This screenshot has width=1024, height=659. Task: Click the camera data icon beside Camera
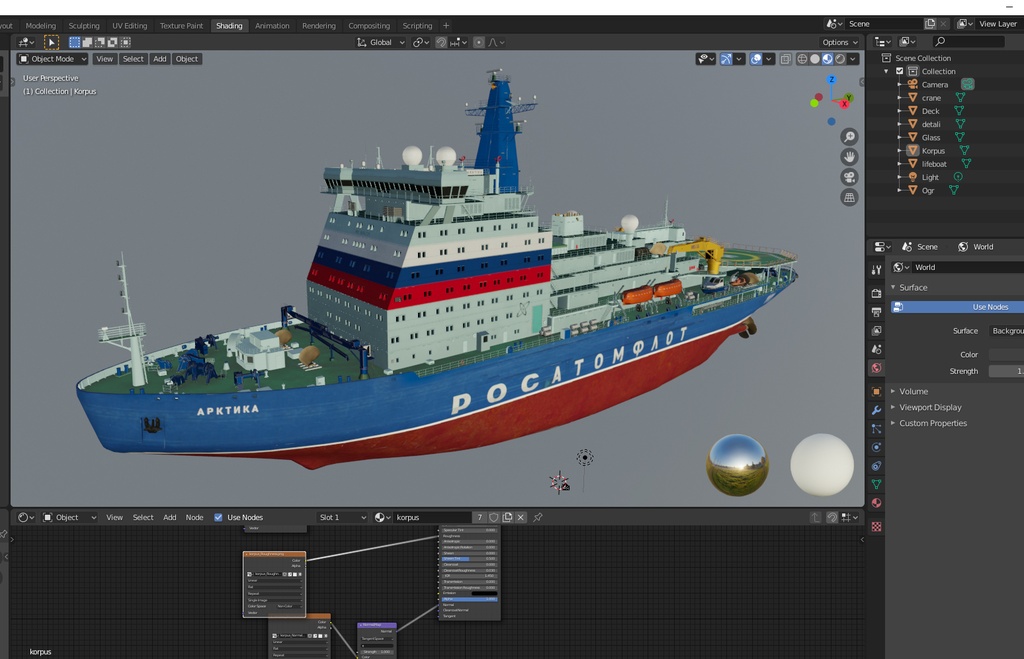click(967, 84)
